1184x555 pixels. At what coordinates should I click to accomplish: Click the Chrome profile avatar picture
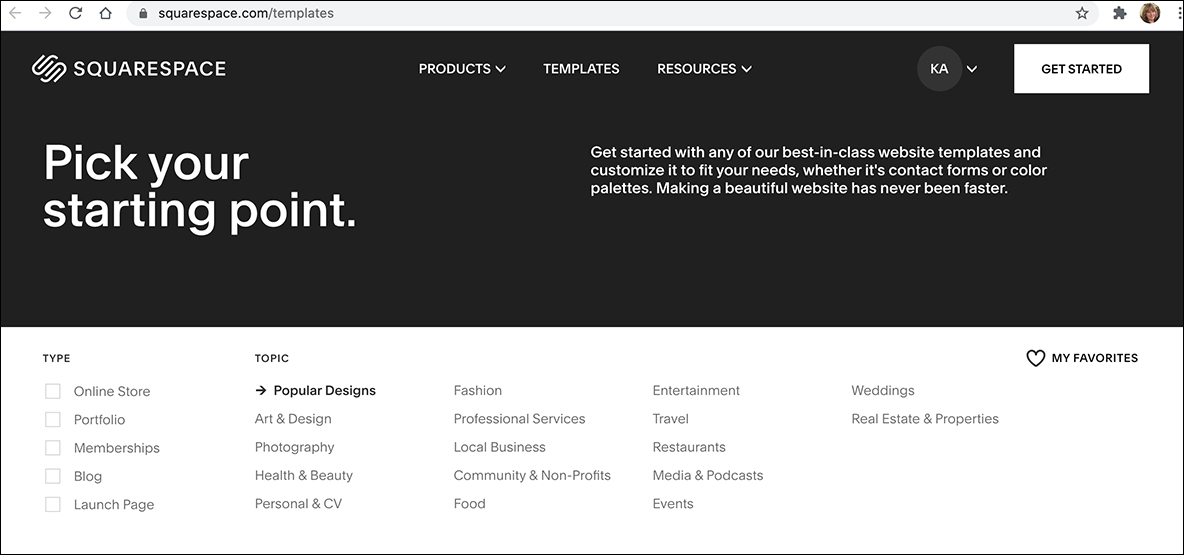pos(1150,14)
